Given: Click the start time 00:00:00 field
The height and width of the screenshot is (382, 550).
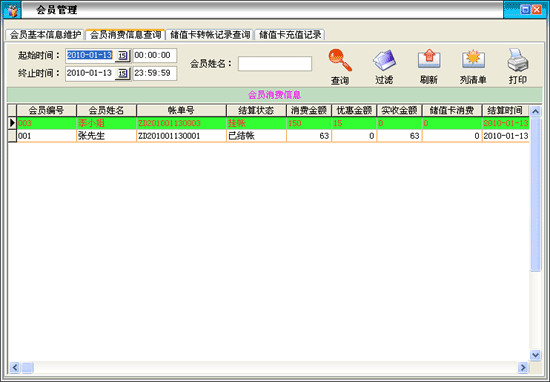Looking at the screenshot, I should tap(155, 55).
